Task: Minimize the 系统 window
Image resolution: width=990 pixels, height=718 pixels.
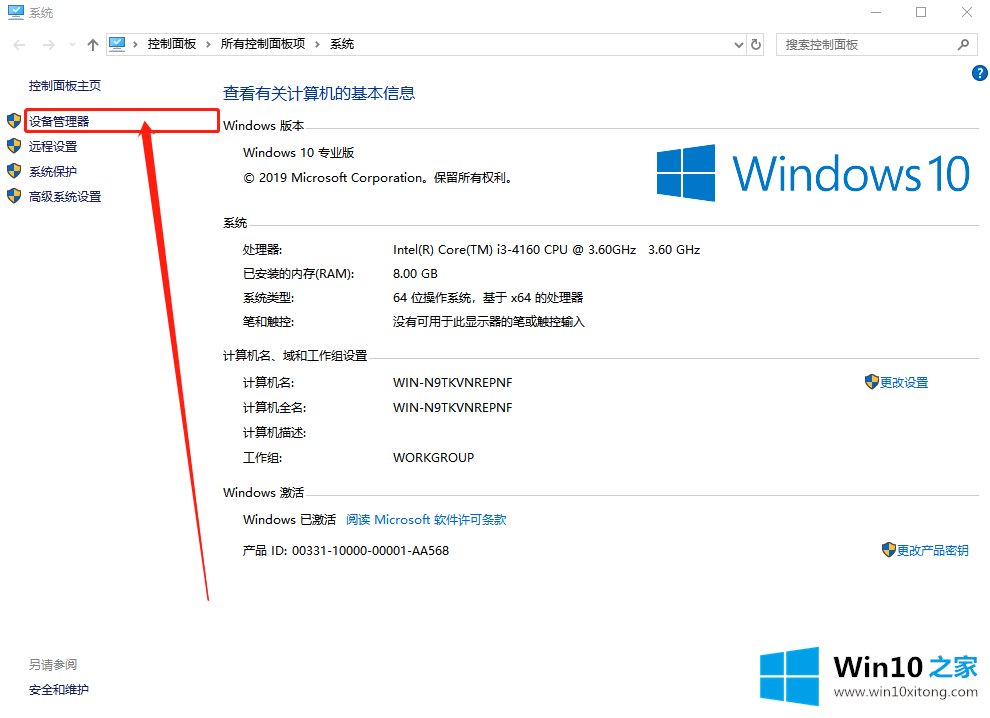Action: tap(876, 13)
